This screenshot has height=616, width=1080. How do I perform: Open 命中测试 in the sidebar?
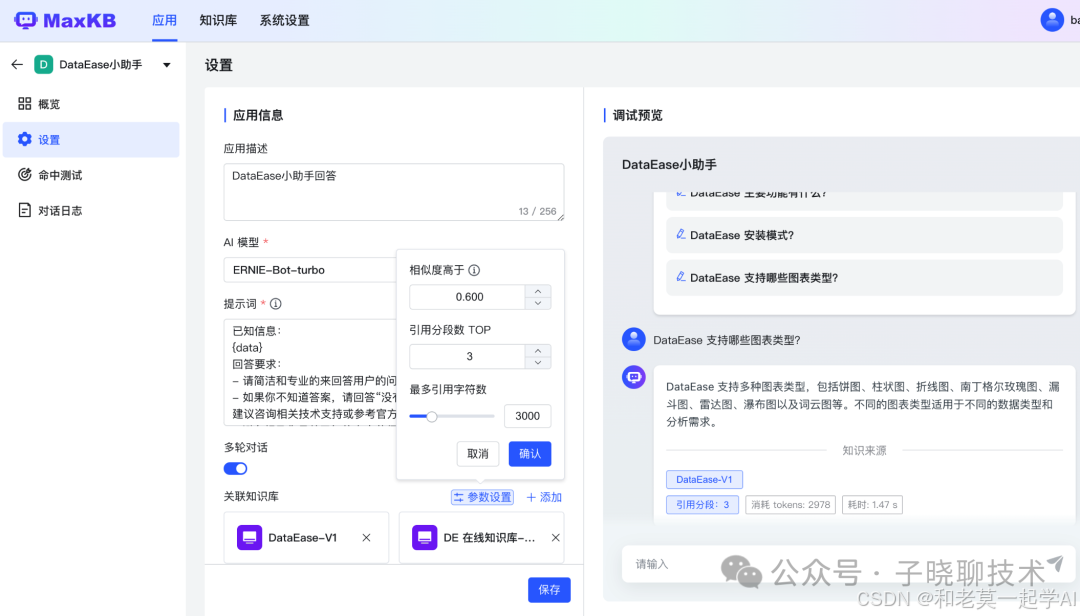[x=91, y=175]
